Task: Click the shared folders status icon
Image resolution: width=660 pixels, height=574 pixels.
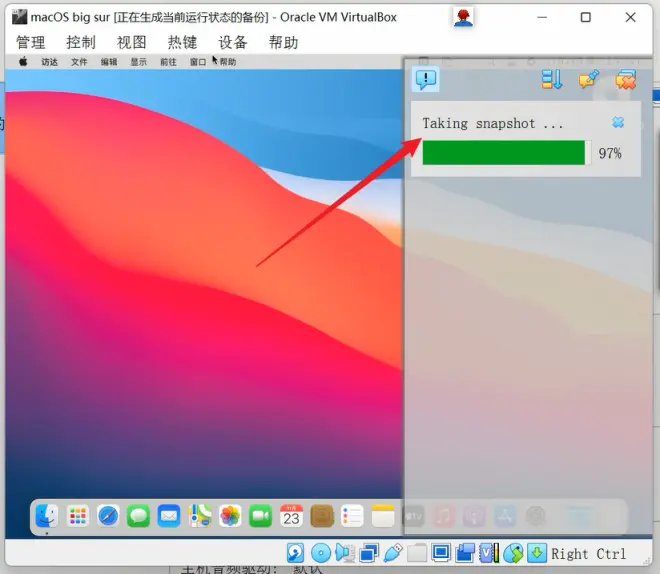Action: coord(417,553)
